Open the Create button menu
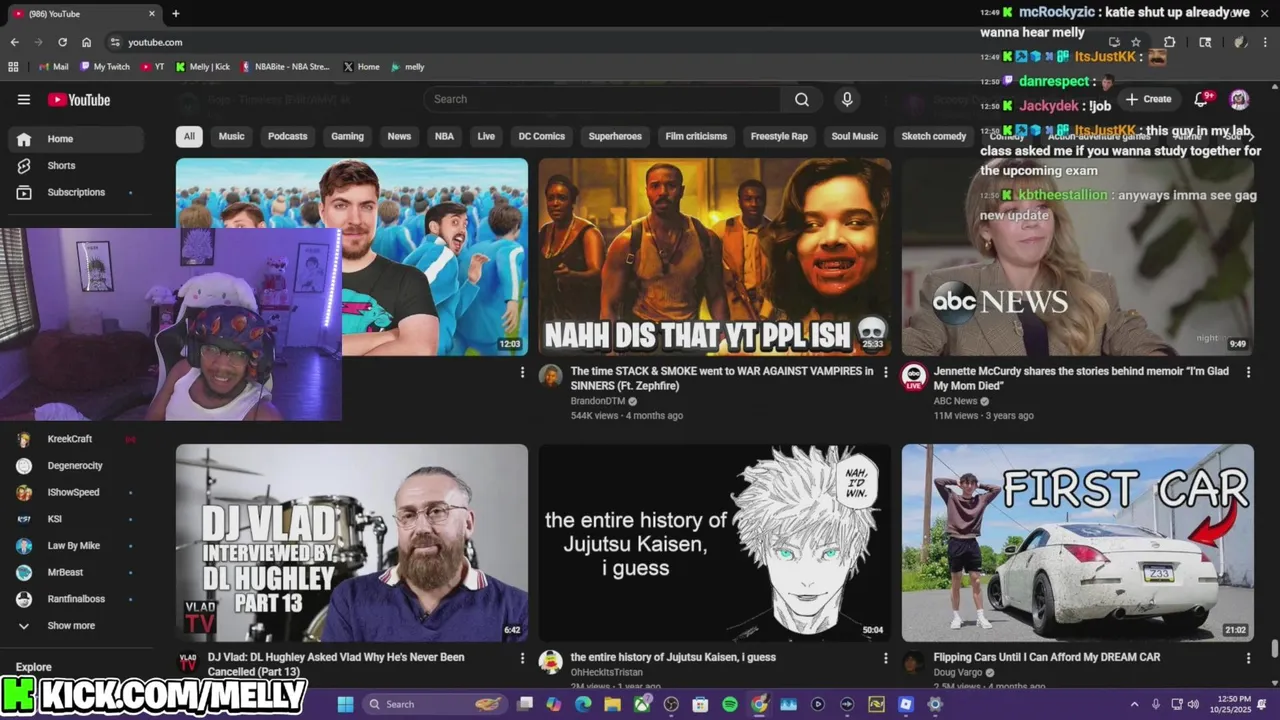This screenshot has height=720, width=1280. tap(1148, 99)
